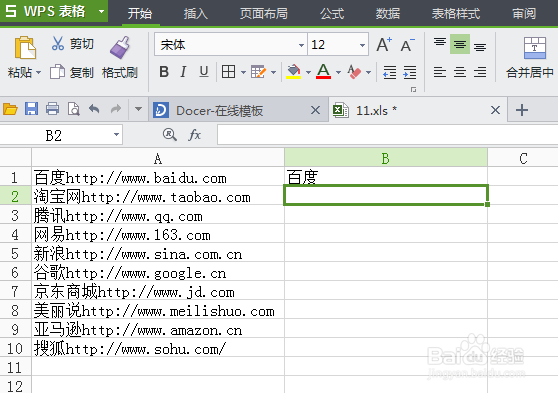Click the clear formatting eraser icon
Image resolution: width=558 pixels, height=393 pixels.
point(354,72)
